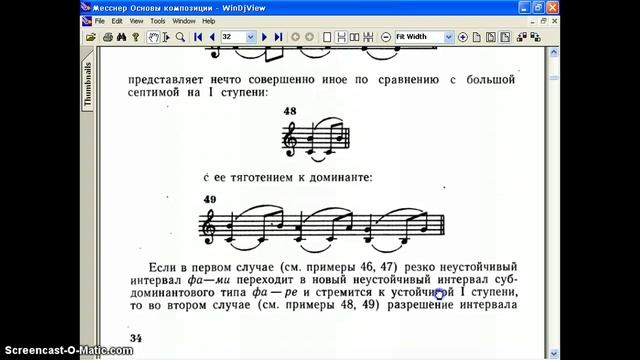
Task: Click page number 34 at bottom
Action: (136, 338)
